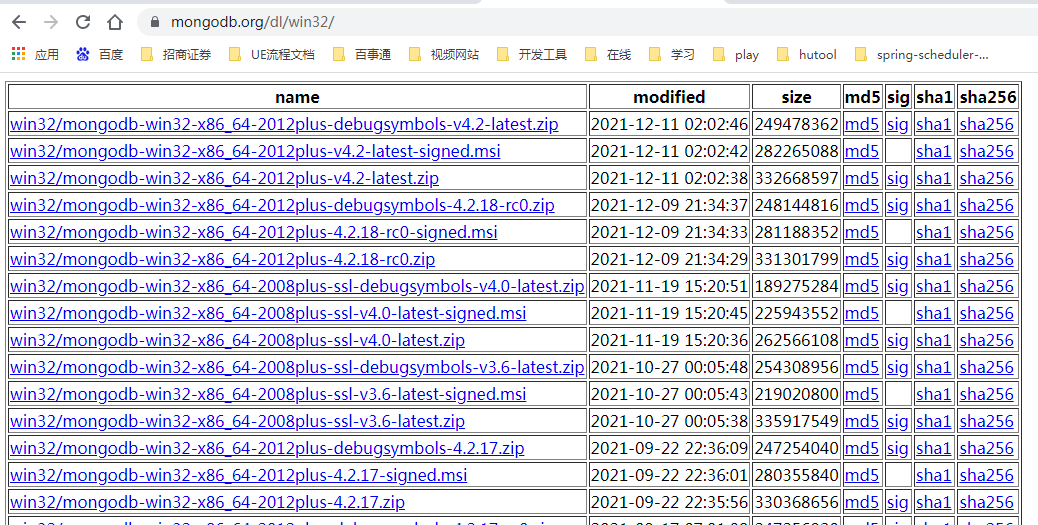This screenshot has width=1038, height=525.
Task: Open the 应用 apps grid bookmark
Action: pyautogui.click(x=36, y=55)
